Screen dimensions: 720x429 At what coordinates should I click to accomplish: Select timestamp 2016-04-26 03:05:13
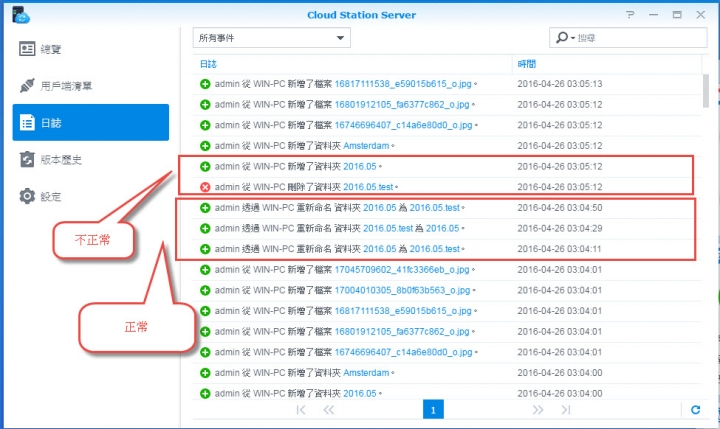coord(559,84)
